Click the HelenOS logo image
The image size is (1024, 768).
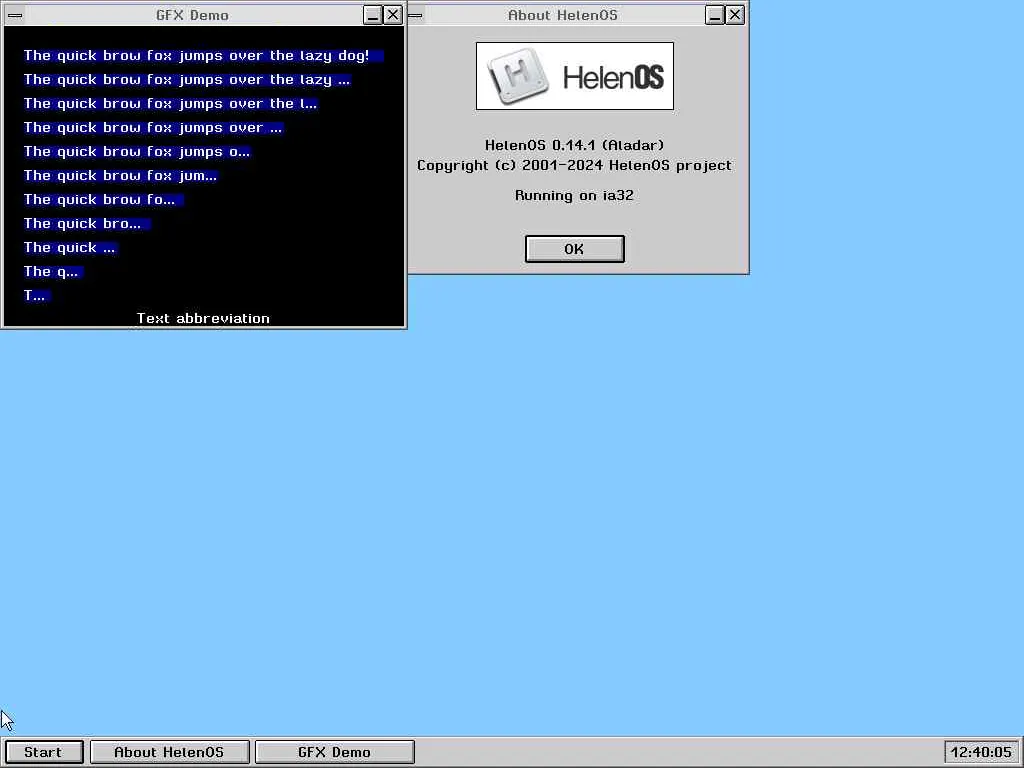coord(575,76)
